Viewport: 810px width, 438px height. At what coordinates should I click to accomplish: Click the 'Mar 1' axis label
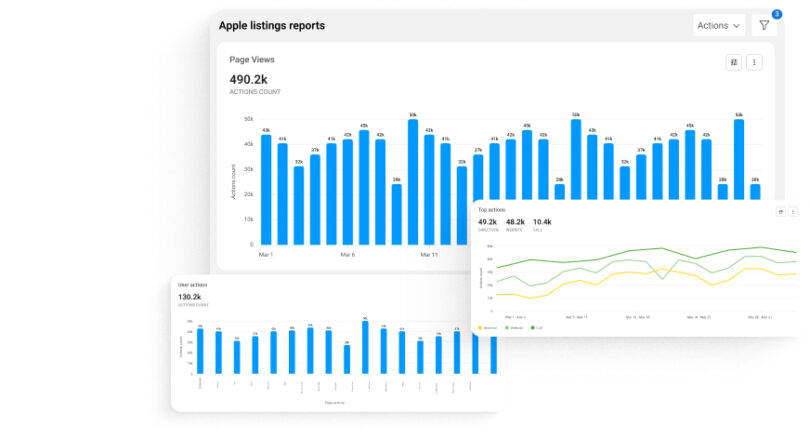[x=266, y=255]
